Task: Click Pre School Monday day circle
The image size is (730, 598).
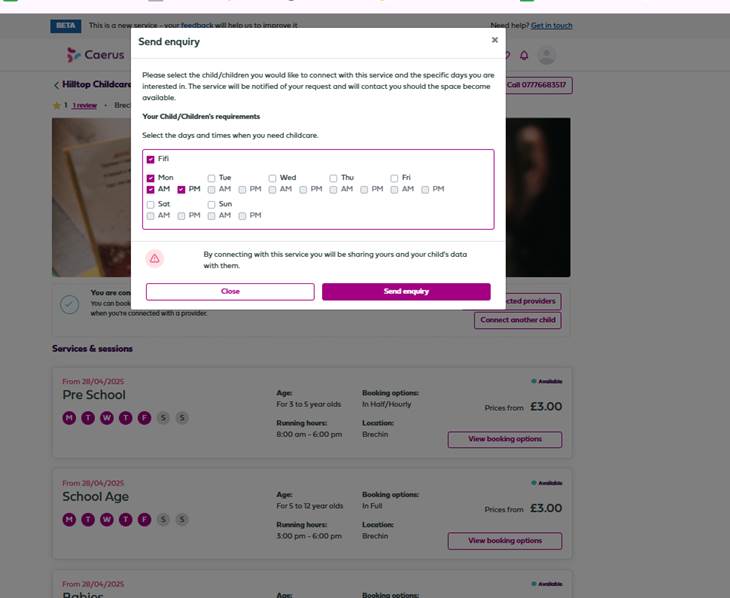Action: (x=69, y=418)
